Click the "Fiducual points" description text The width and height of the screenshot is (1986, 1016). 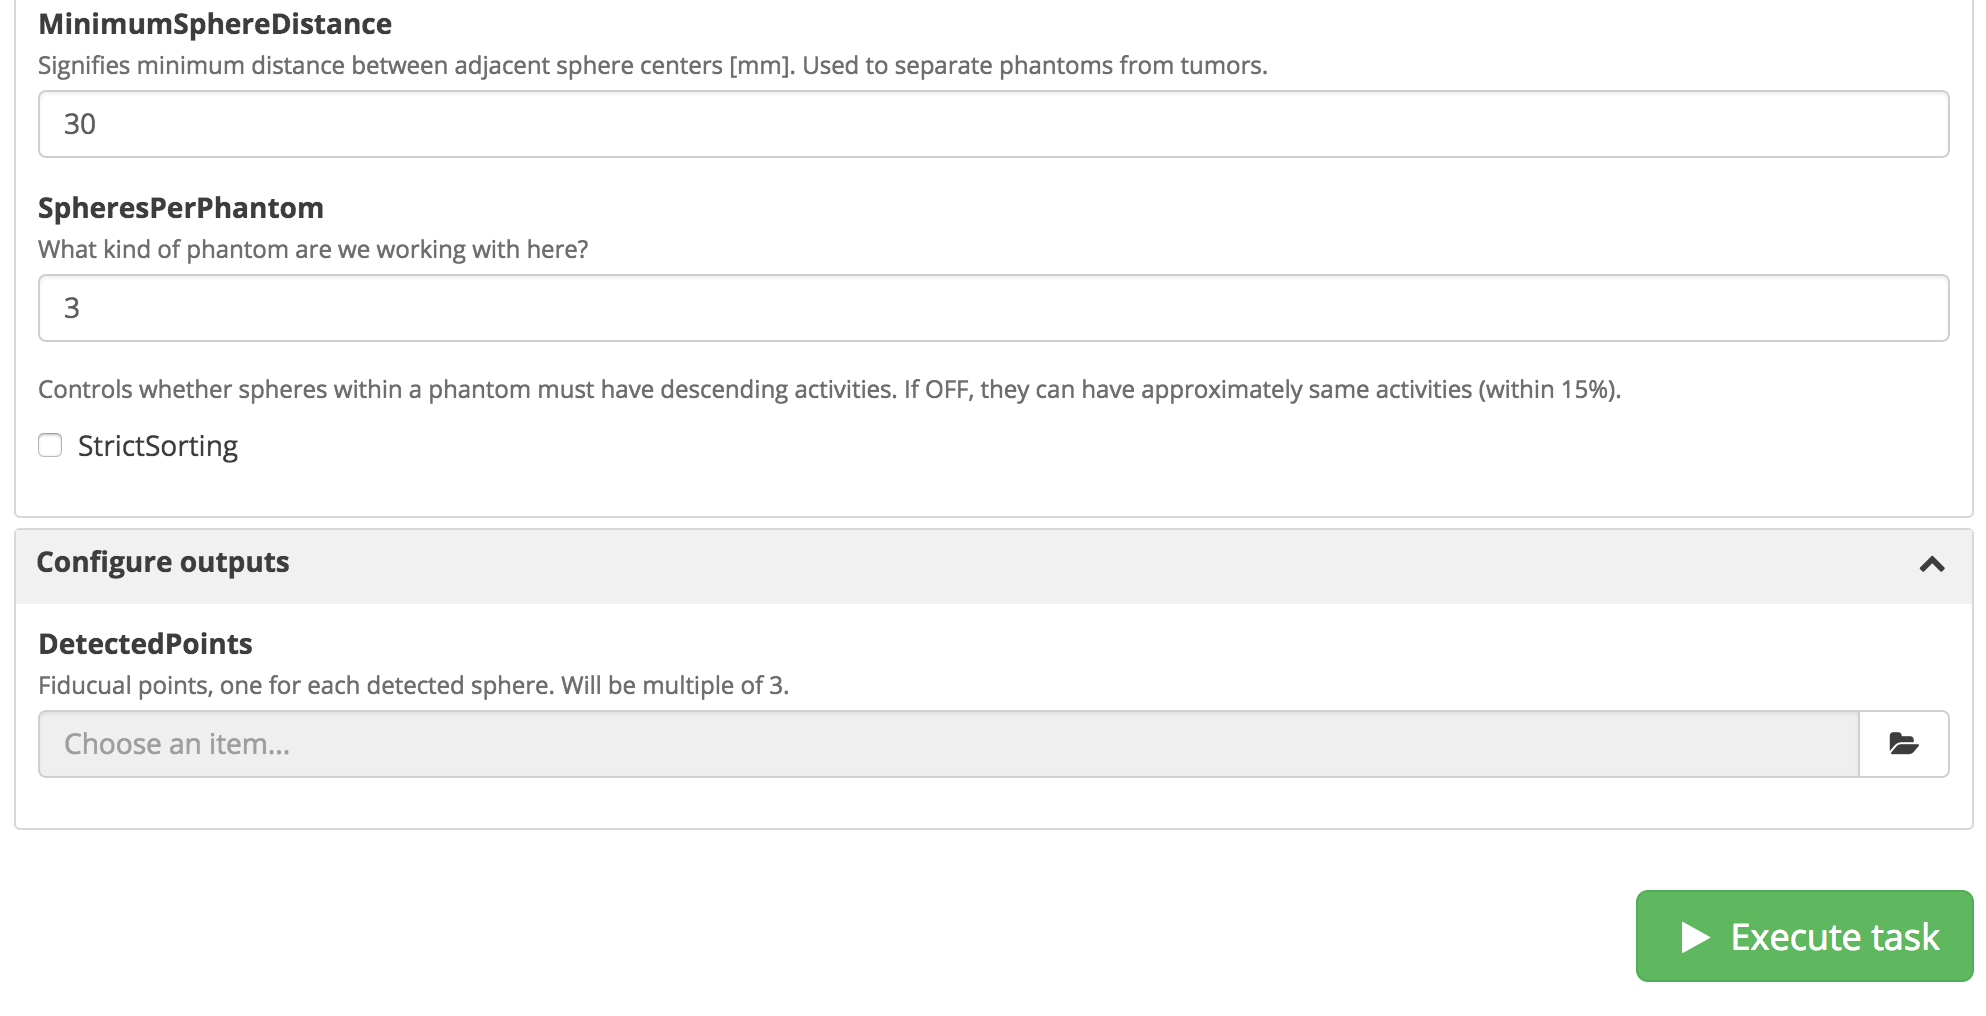[413, 686]
